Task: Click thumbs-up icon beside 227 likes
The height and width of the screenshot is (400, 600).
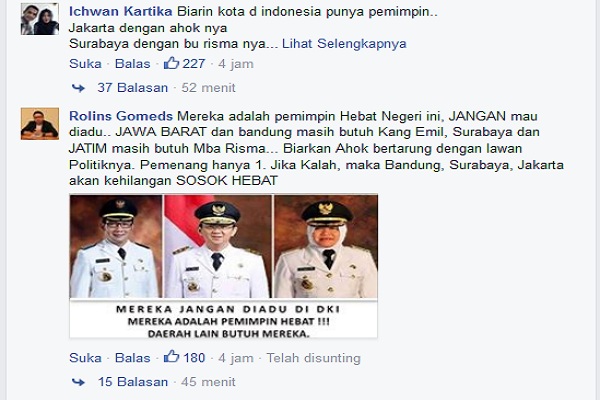Action: (x=171, y=63)
